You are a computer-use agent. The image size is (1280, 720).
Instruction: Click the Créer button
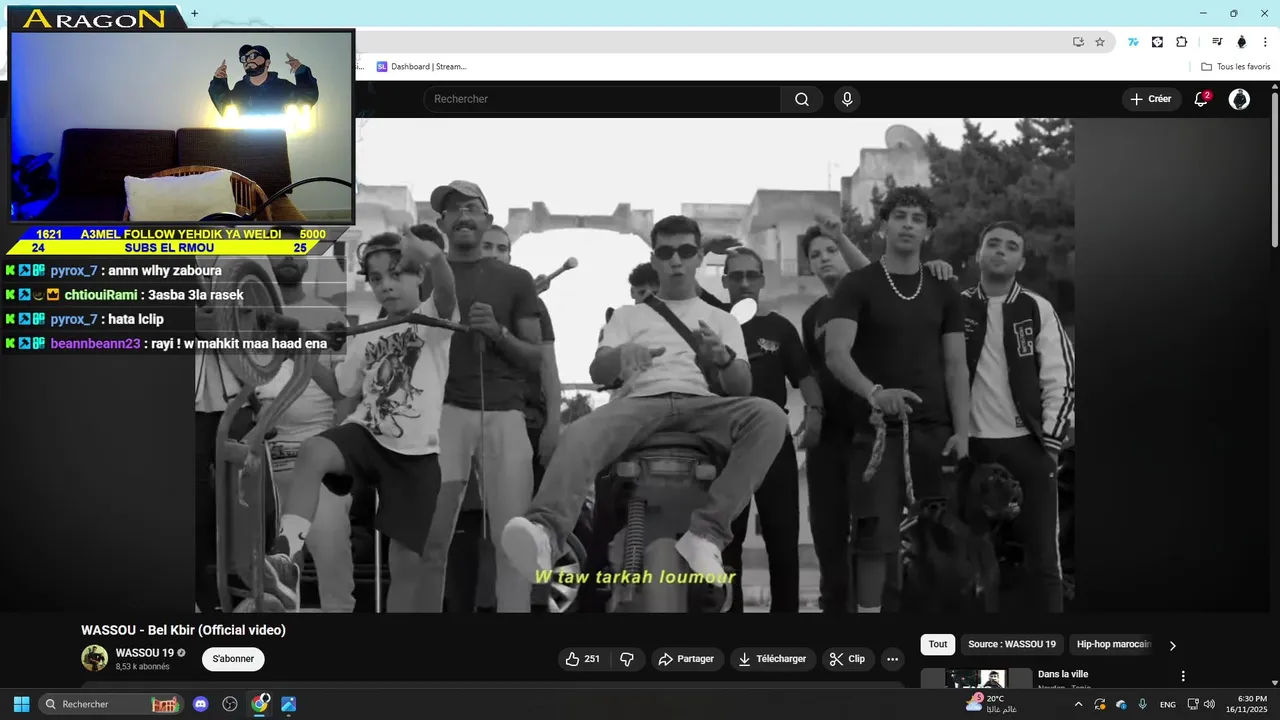tap(1150, 99)
